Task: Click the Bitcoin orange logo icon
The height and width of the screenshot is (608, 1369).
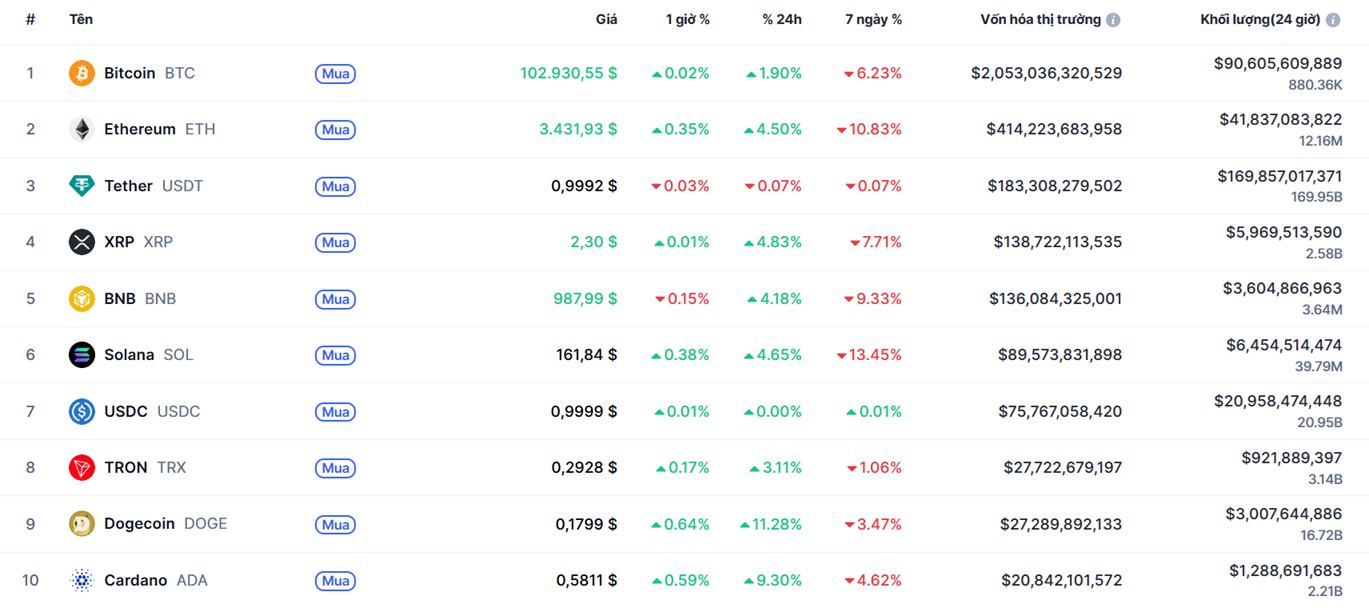Action: tap(82, 73)
